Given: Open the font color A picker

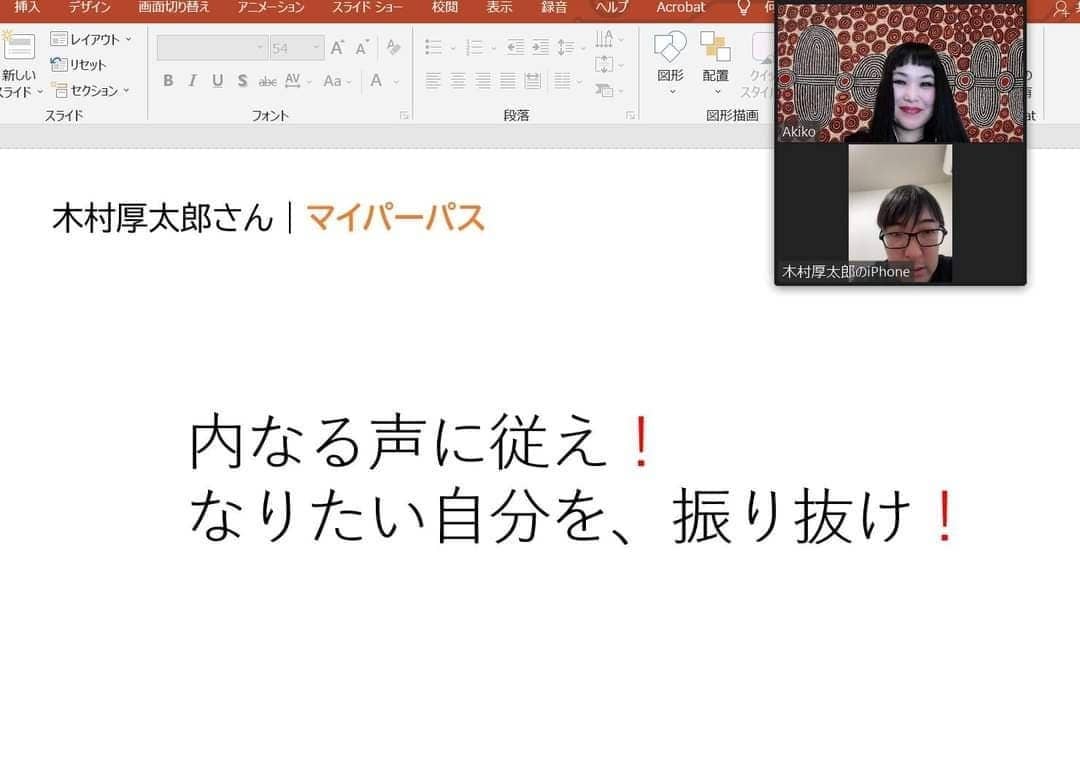Looking at the screenshot, I should 376,81.
